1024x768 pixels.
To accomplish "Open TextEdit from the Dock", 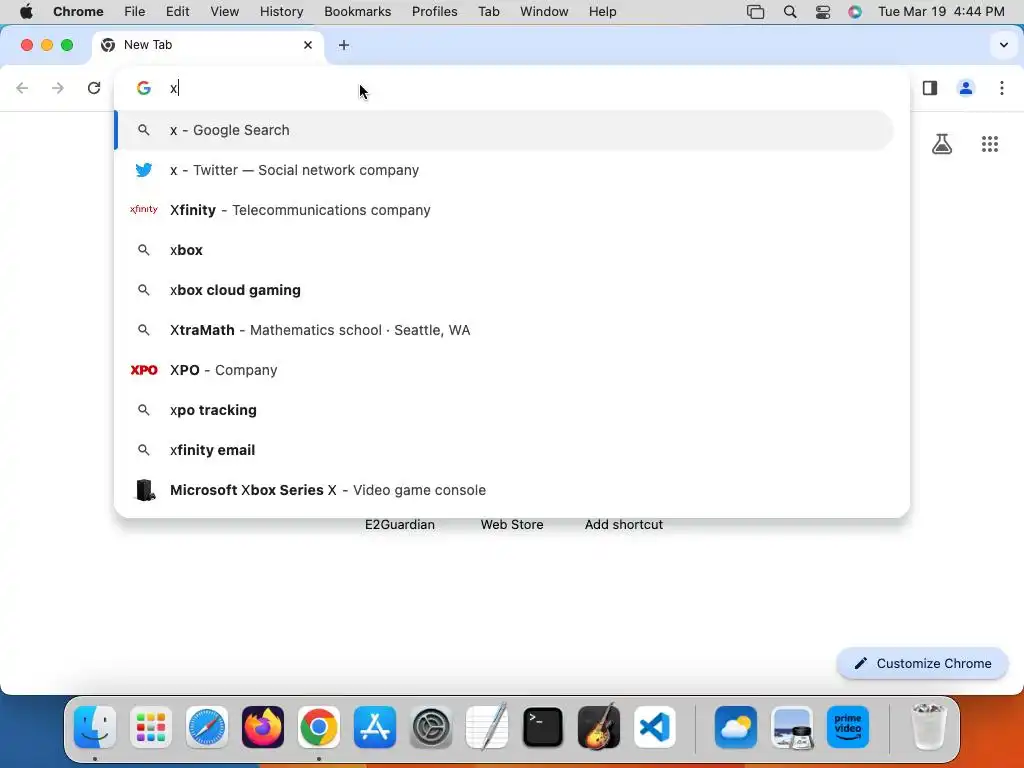I will [x=487, y=726].
